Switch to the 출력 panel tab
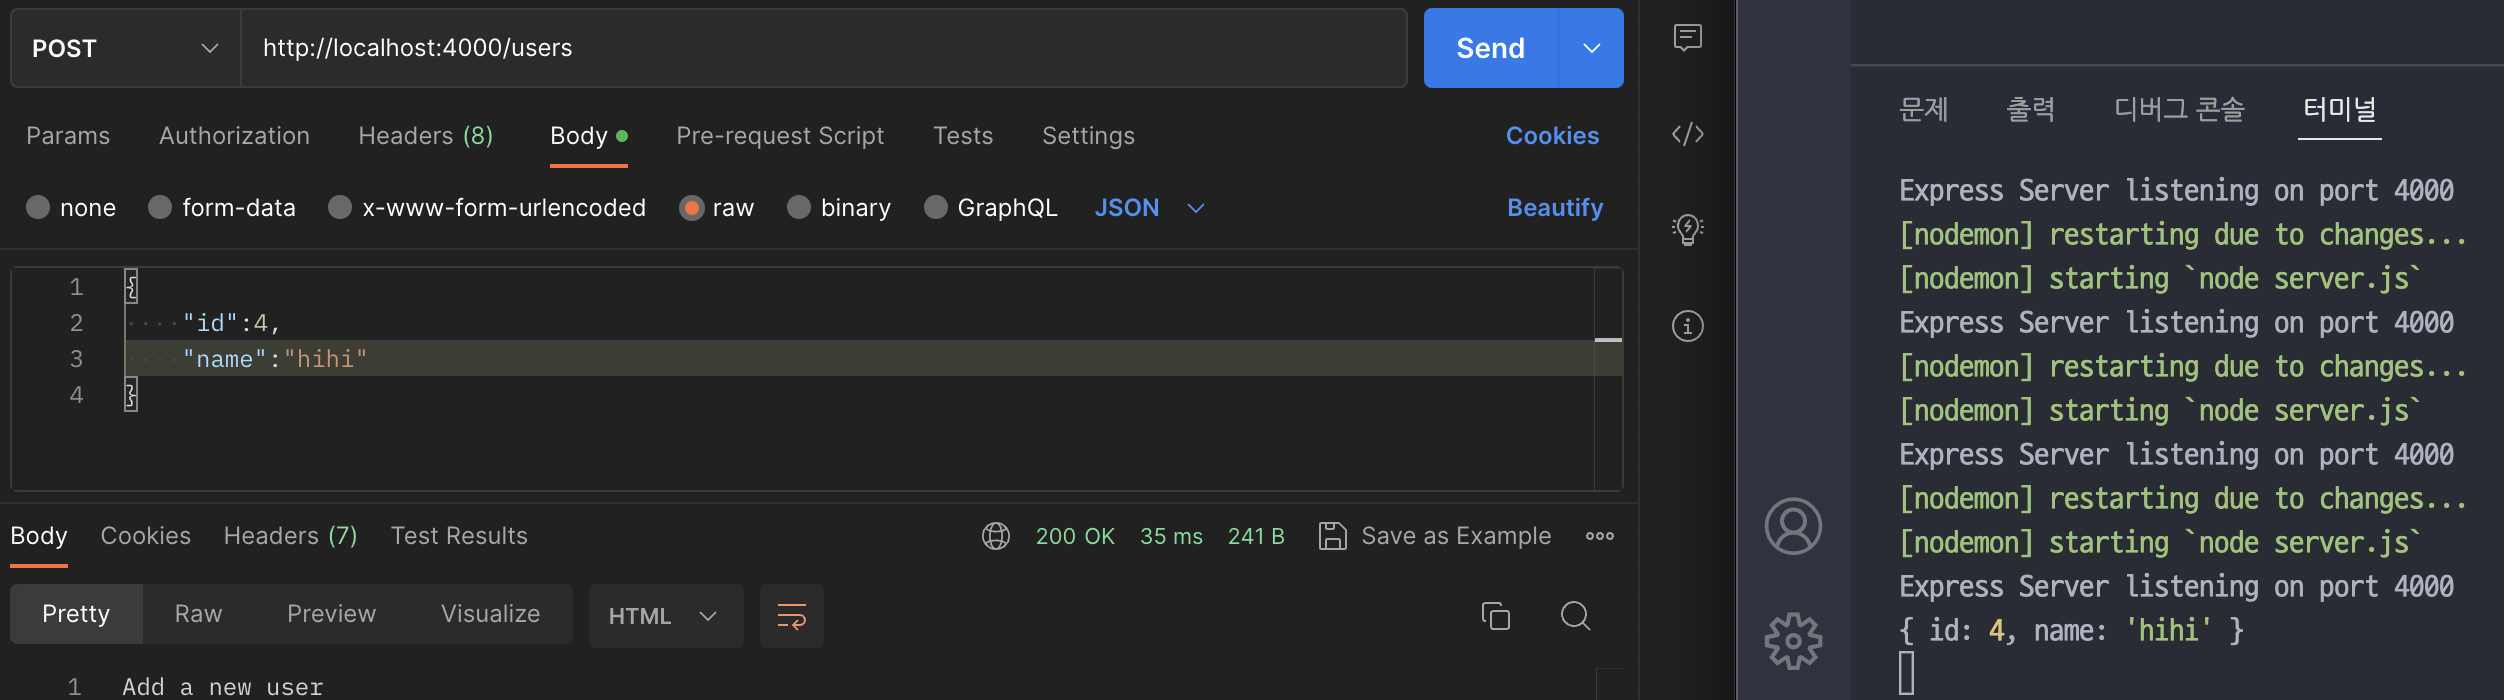2504x700 pixels. 2031,109
